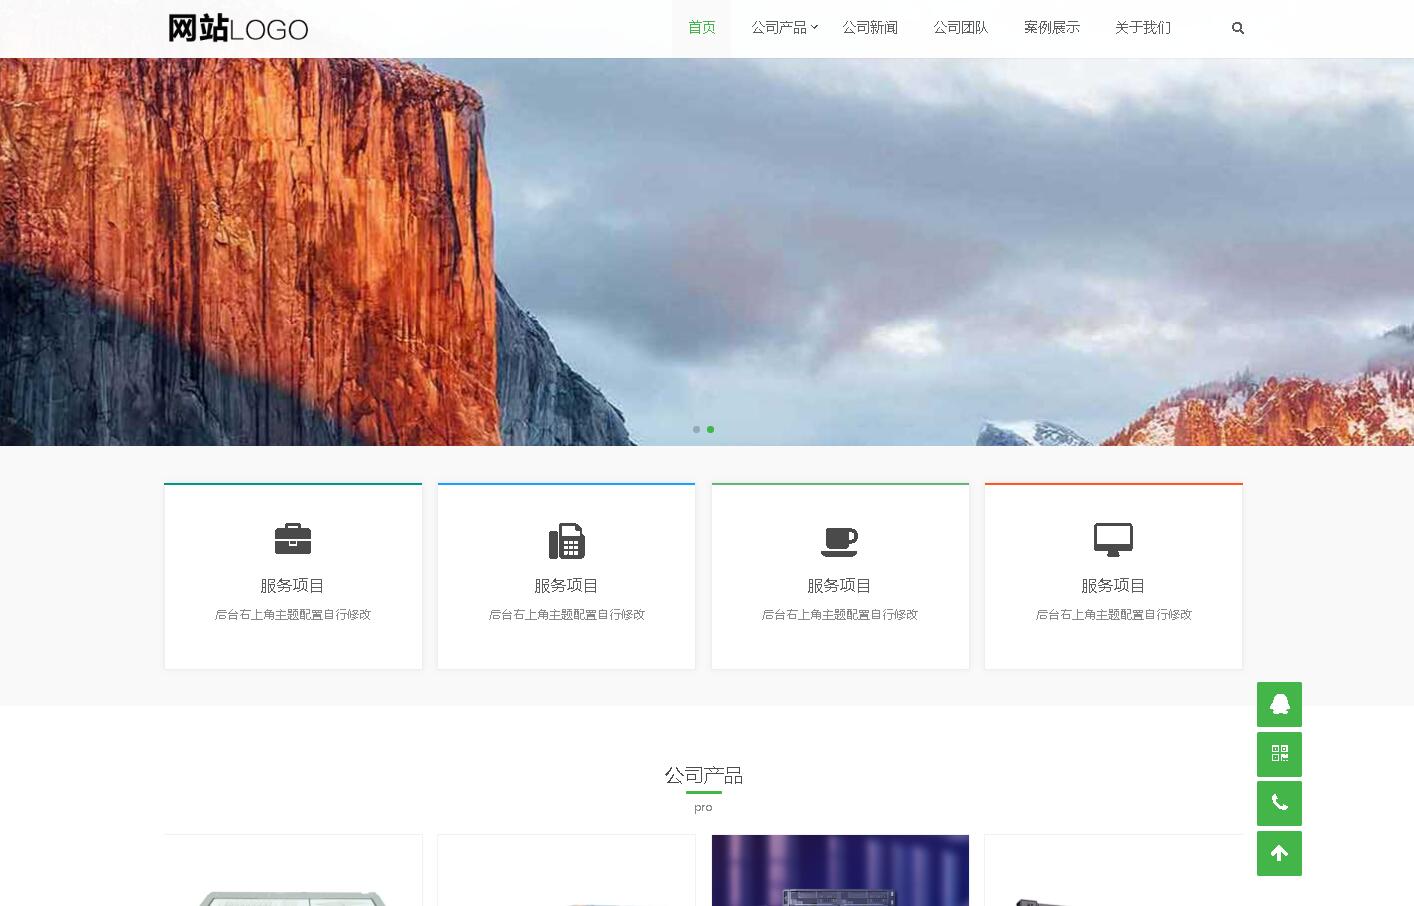Screen dimensions: 1414x906
Task: Open the 关于我们 page link
Action: [1143, 28]
